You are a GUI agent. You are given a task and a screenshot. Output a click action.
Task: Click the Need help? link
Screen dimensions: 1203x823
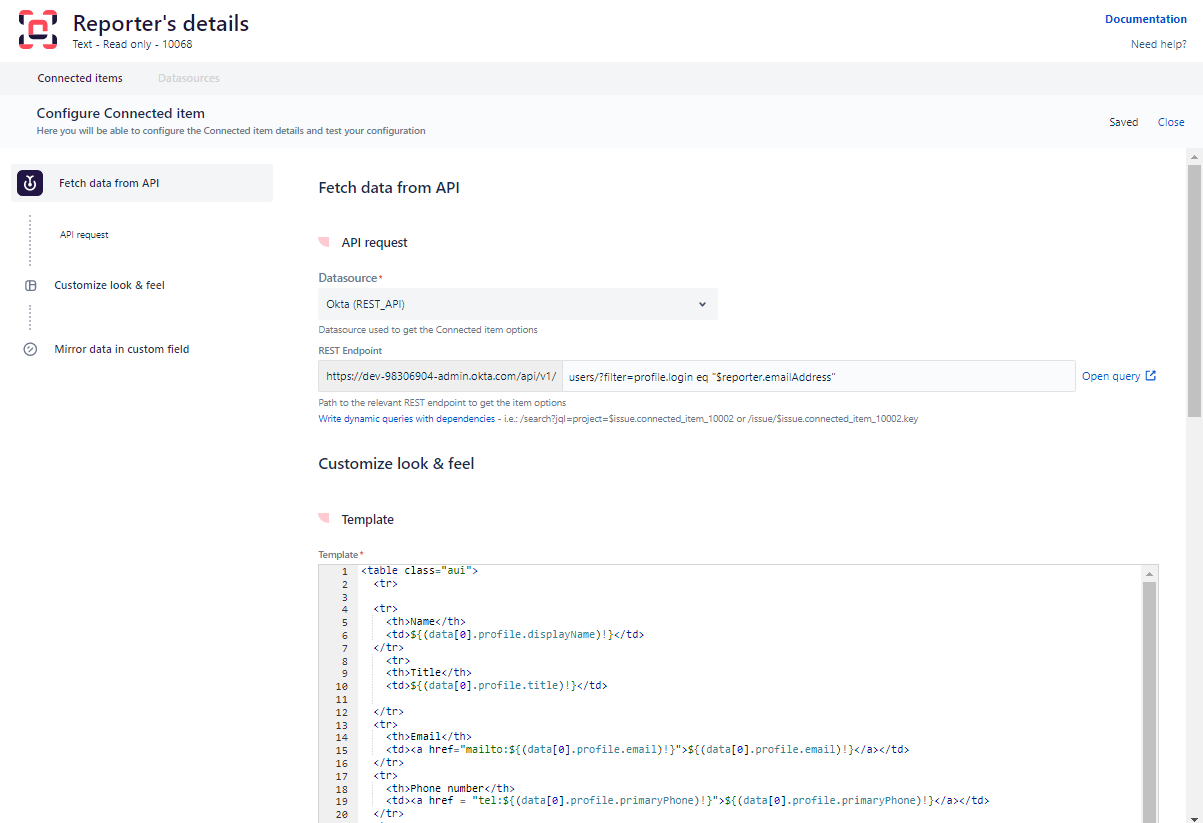tap(1158, 44)
